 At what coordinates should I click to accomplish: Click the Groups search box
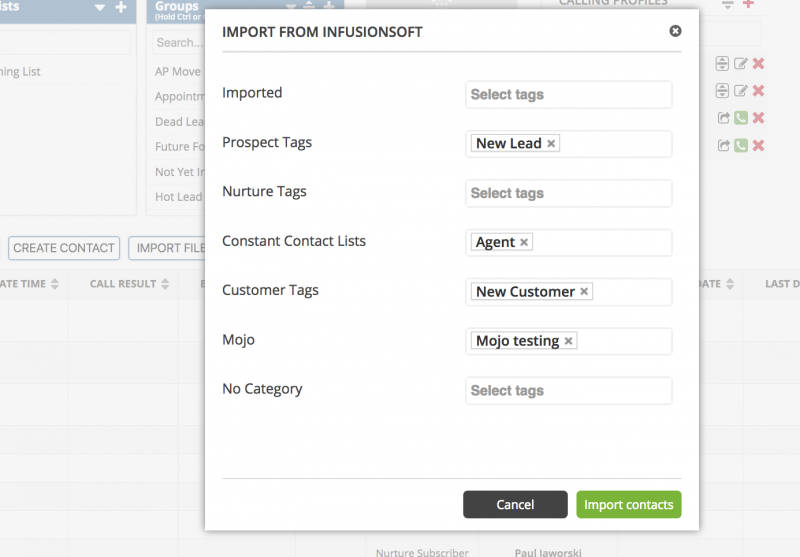179,43
